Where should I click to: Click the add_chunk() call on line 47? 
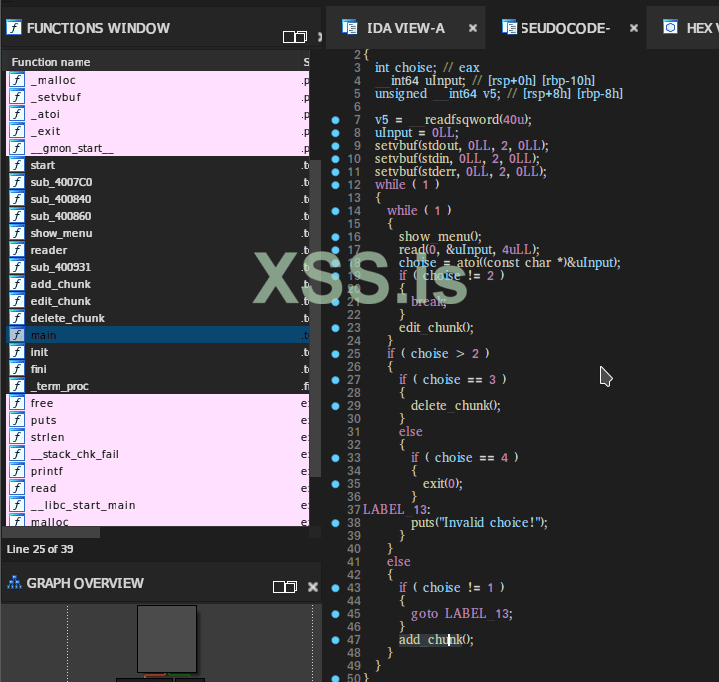436,639
